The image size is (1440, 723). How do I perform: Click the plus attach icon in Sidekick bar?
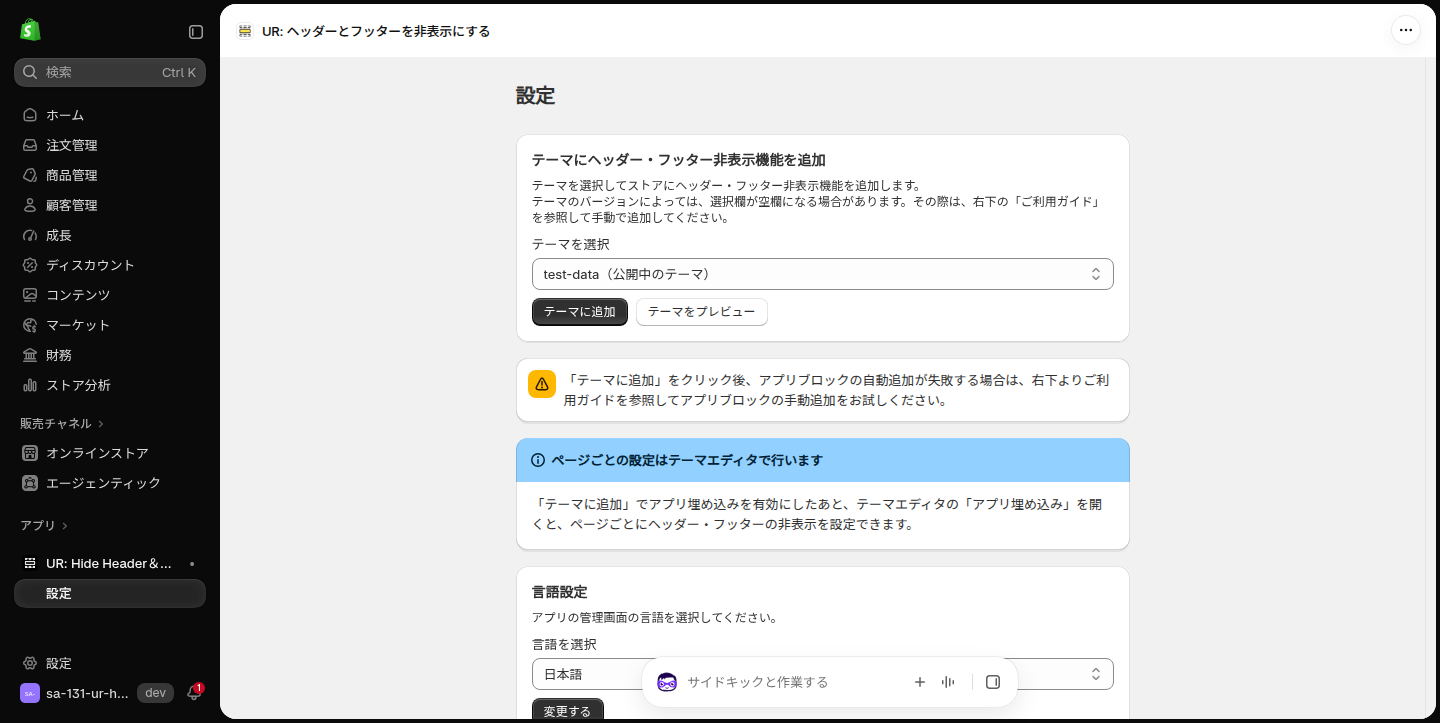pyautogui.click(x=920, y=682)
